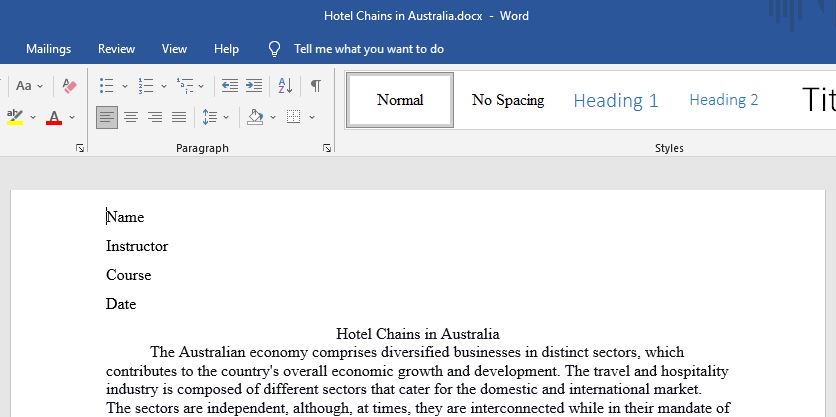
Task: Click the Sort A-Z icon
Action: click(x=285, y=85)
